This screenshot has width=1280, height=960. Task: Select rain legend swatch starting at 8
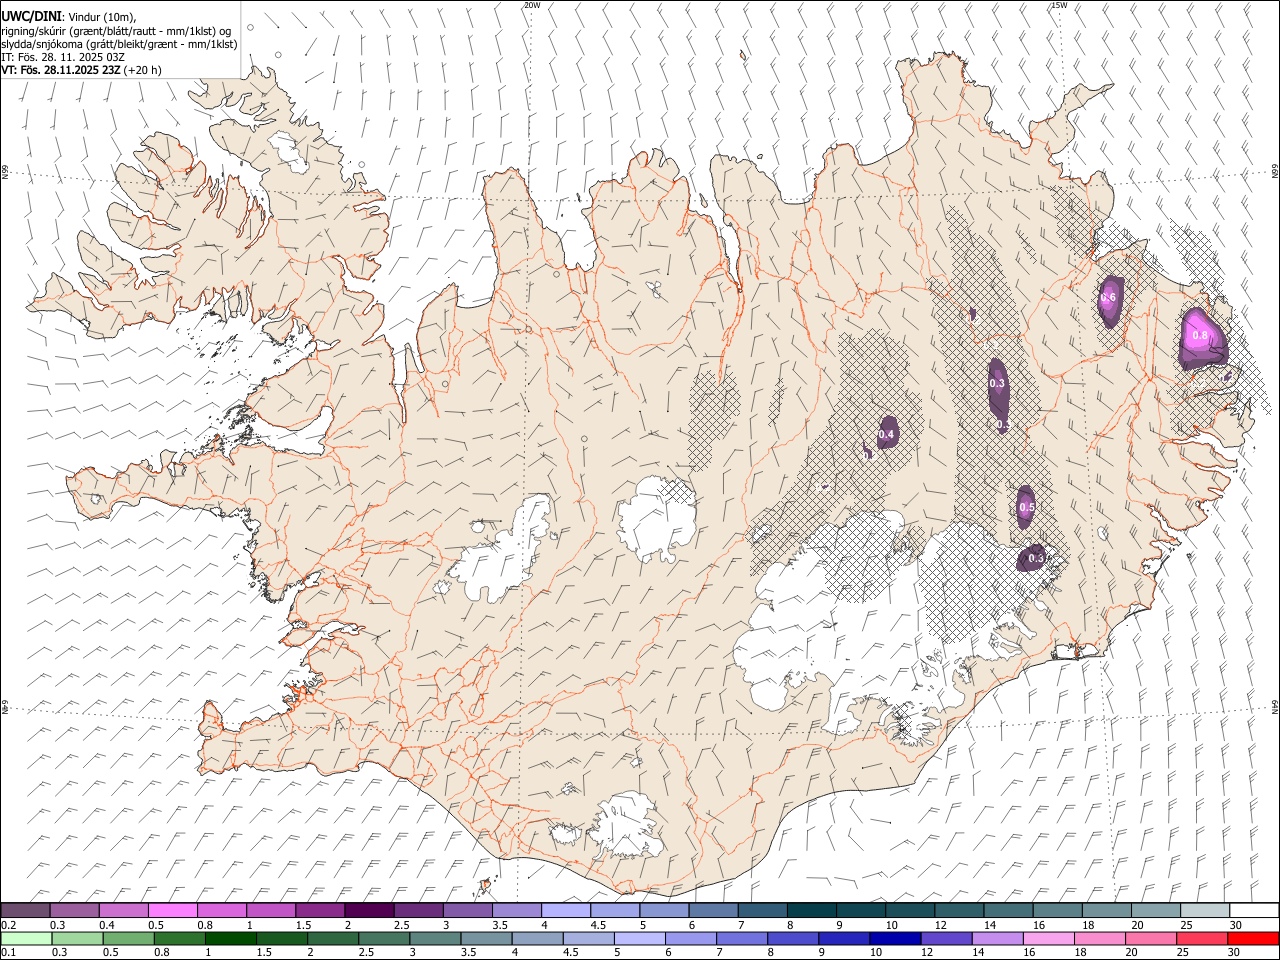pos(793,938)
